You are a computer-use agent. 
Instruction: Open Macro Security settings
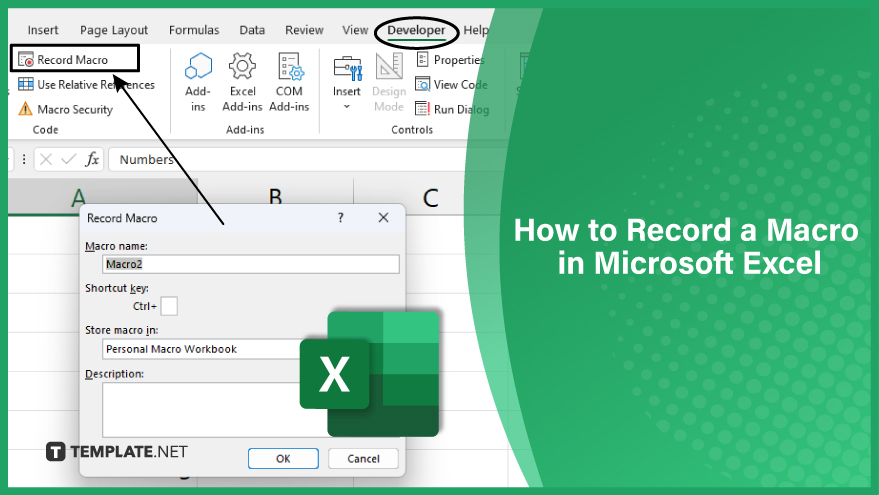click(66, 109)
